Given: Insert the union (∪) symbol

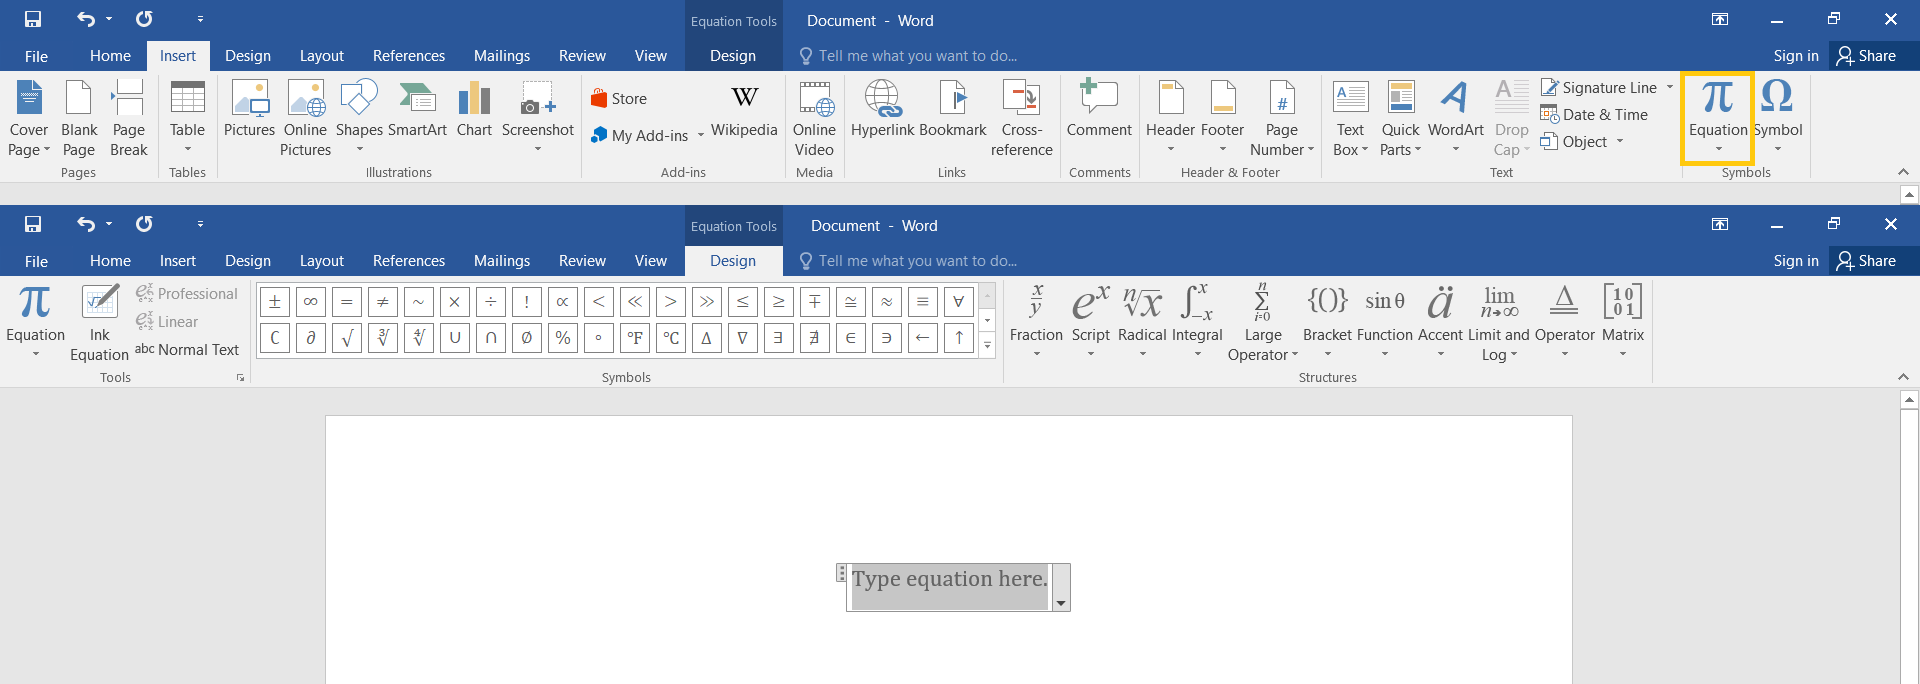Looking at the screenshot, I should 455,338.
